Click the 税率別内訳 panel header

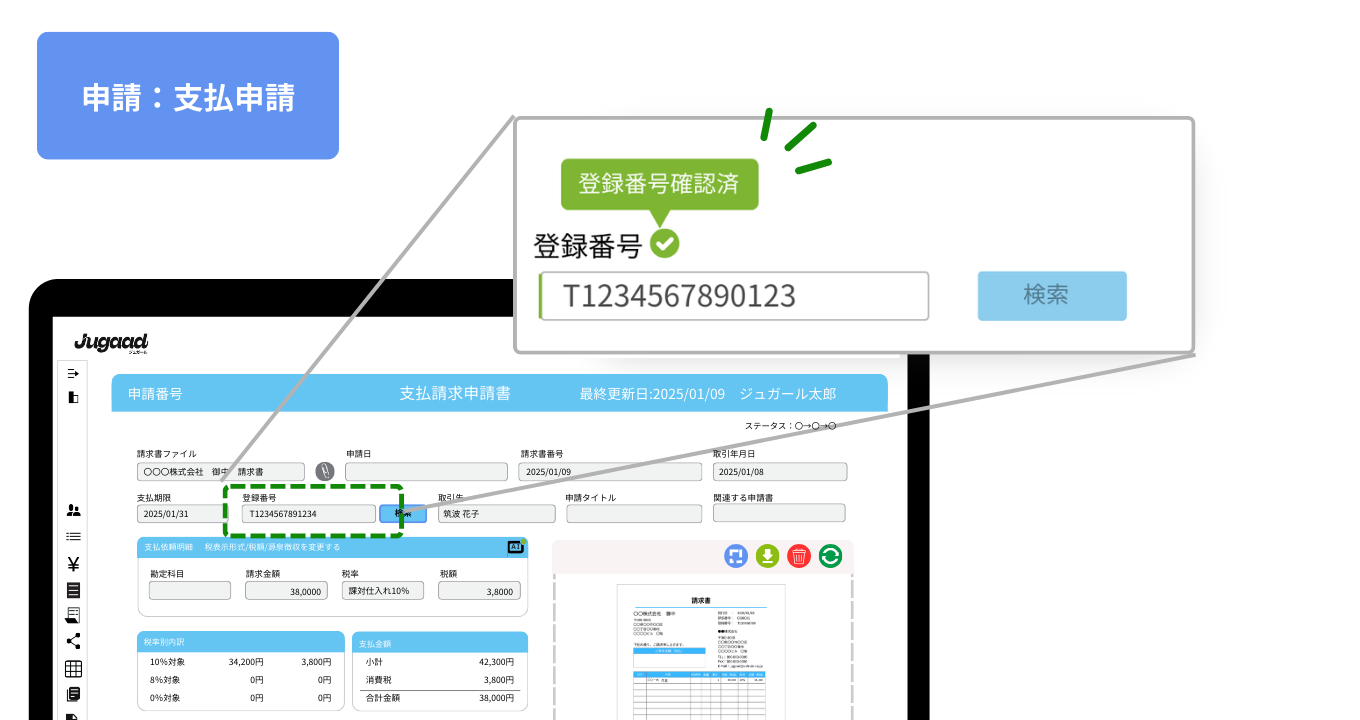coord(240,642)
